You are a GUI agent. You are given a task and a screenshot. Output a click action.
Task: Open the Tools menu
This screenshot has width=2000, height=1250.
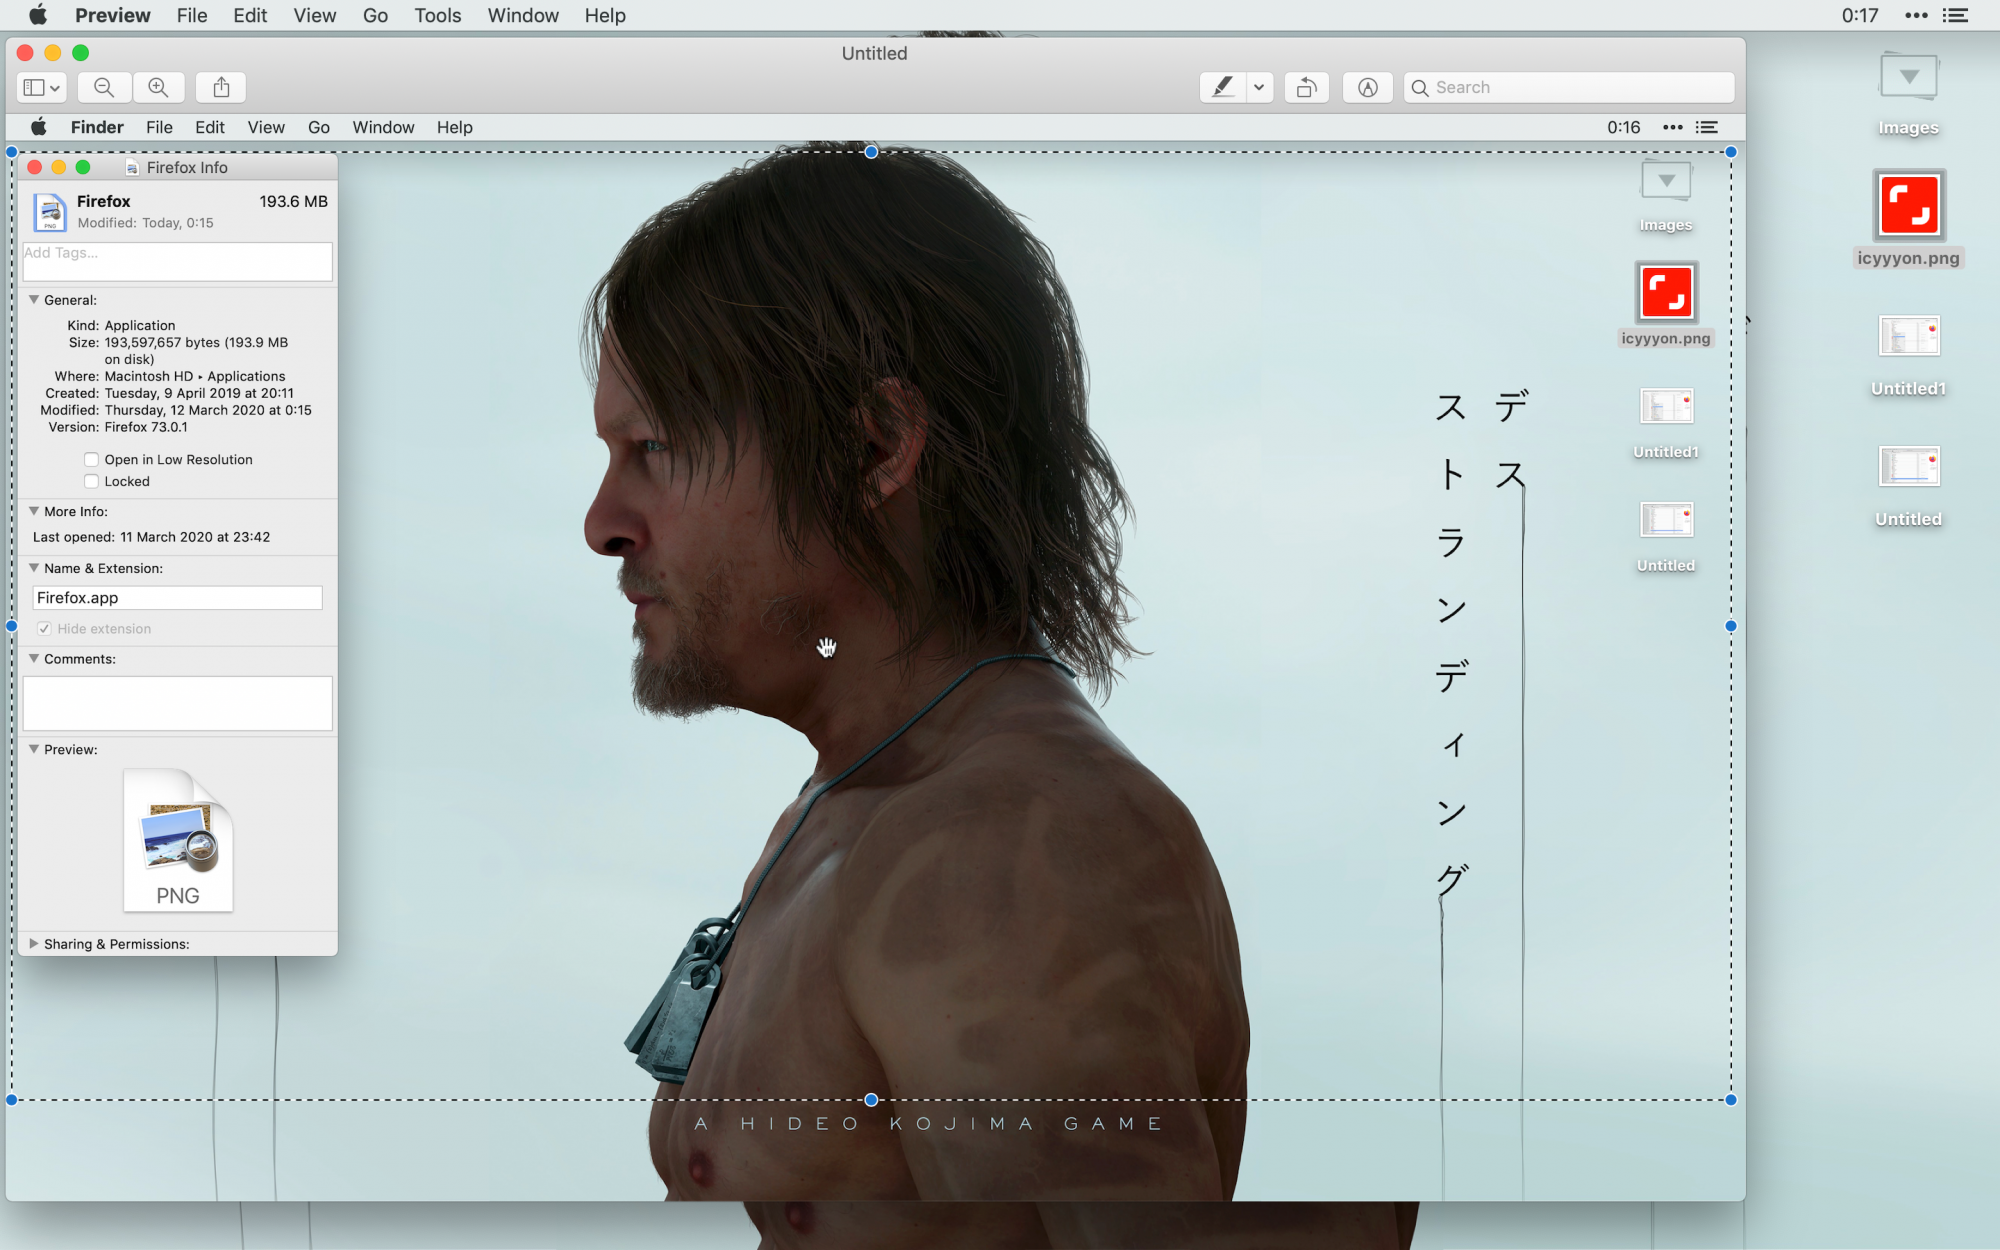(438, 15)
